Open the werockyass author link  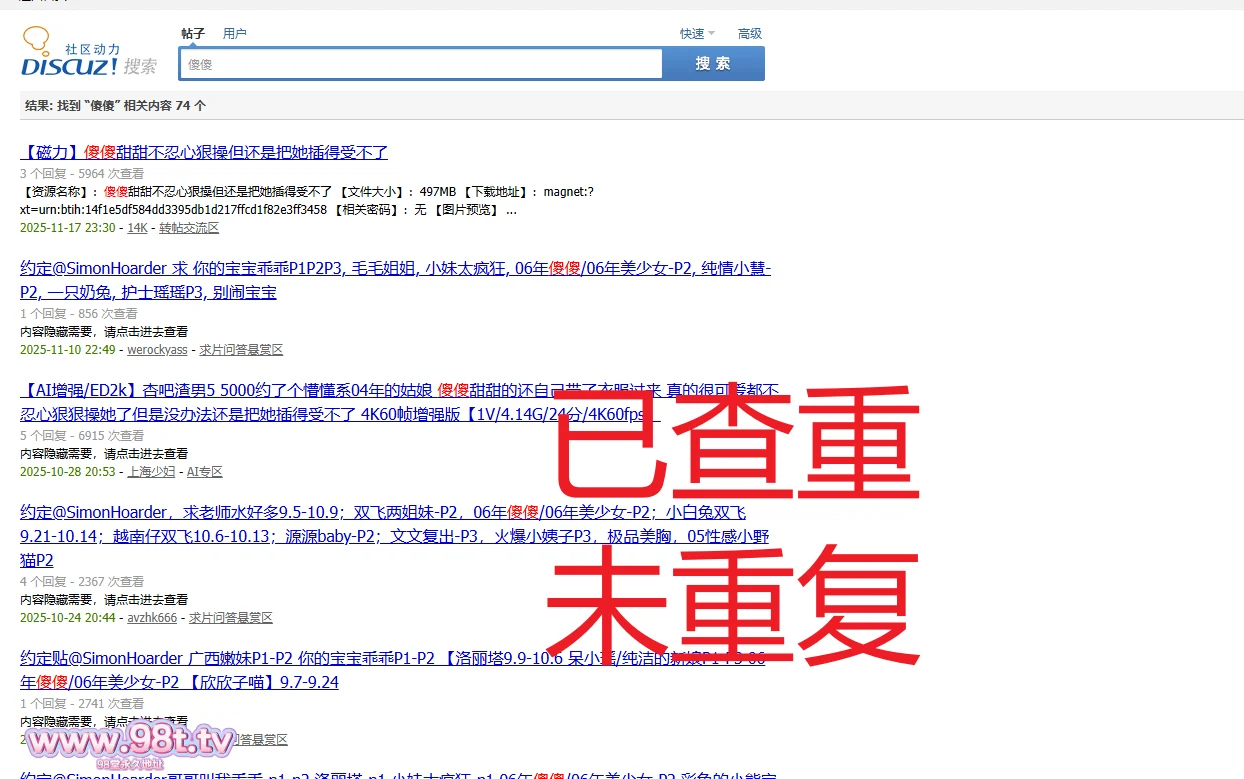(x=157, y=350)
